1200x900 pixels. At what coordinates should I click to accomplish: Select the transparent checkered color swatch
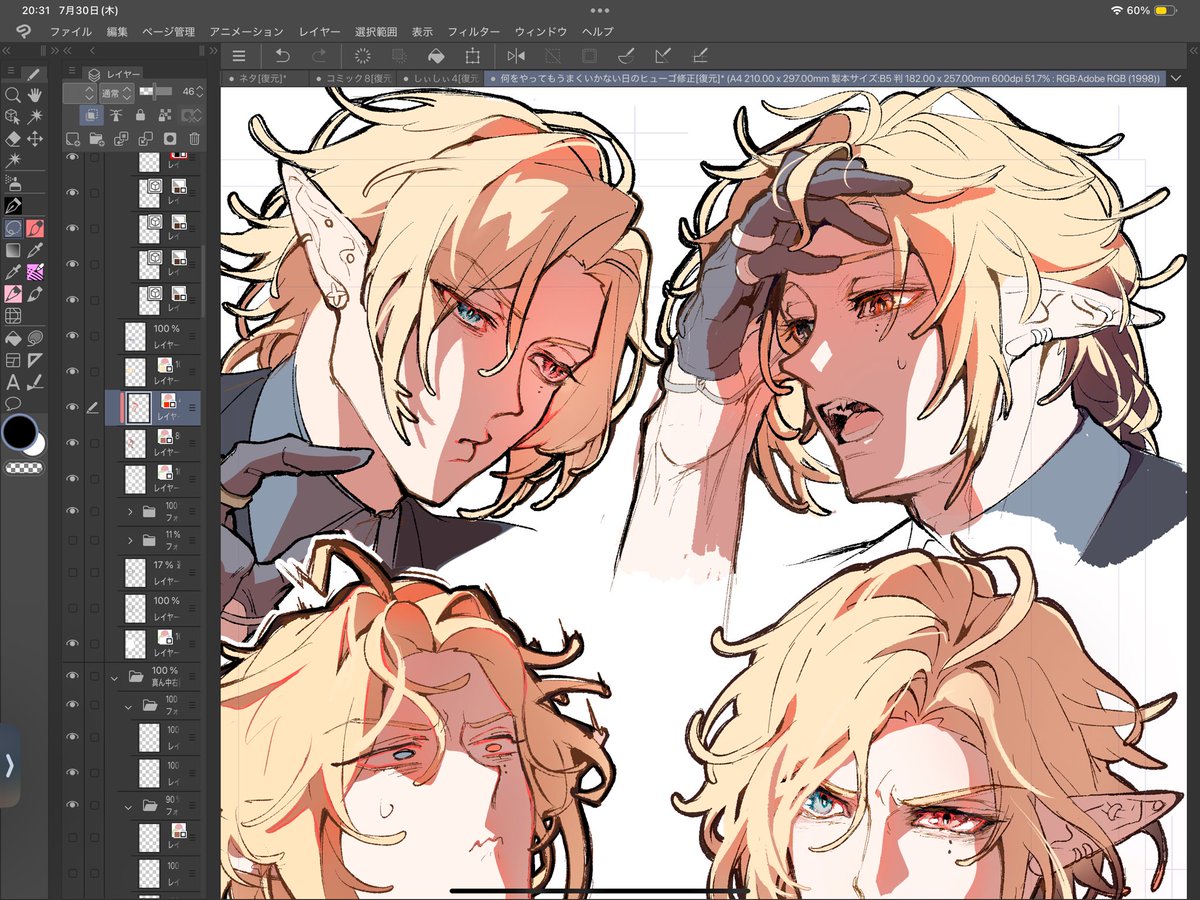pyautogui.click(x=23, y=466)
